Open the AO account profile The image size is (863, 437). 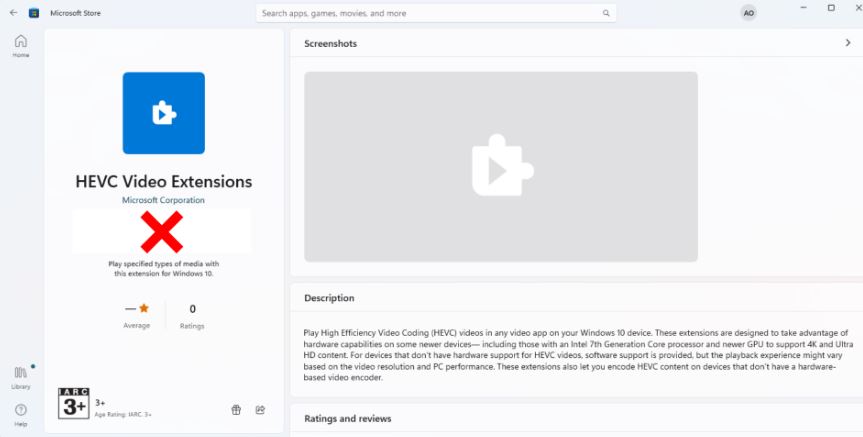[749, 13]
